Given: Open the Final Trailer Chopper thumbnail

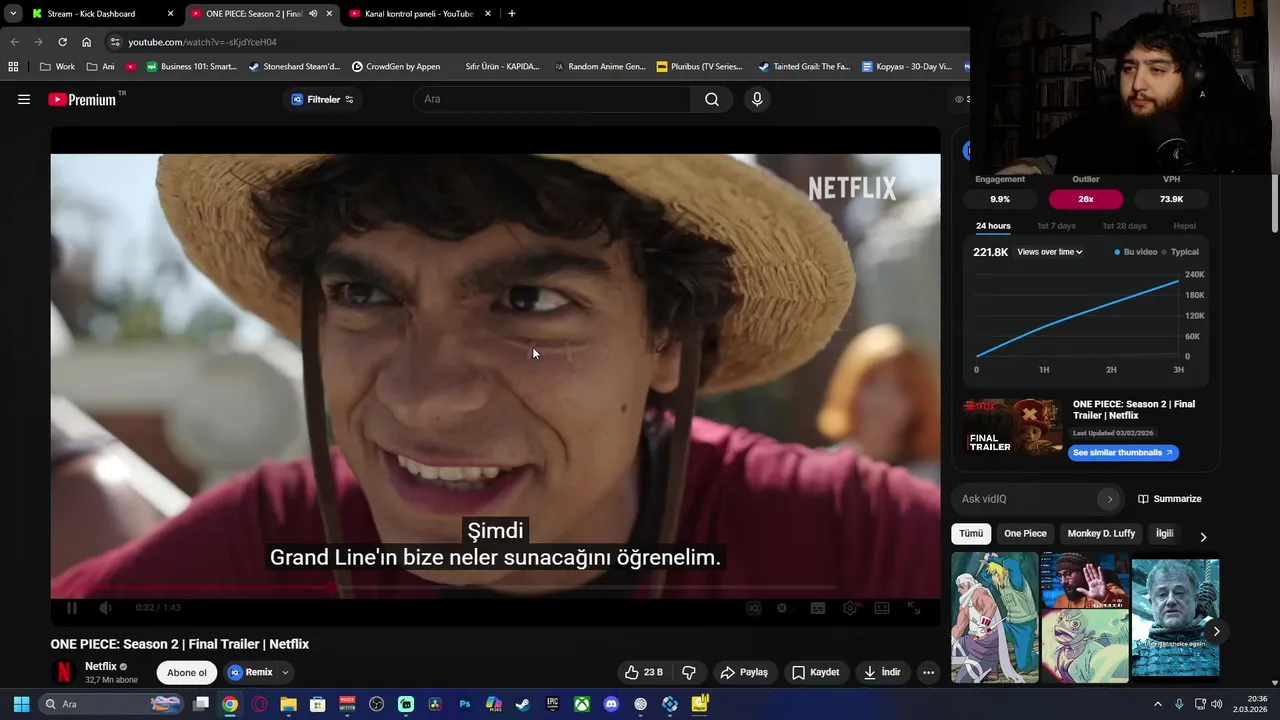Looking at the screenshot, I should pos(1013,427).
